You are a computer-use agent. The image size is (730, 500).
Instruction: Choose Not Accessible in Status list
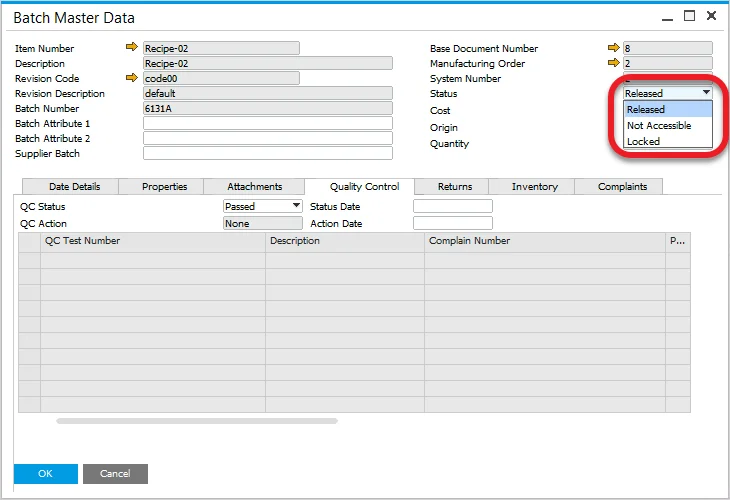pyautogui.click(x=658, y=126)
